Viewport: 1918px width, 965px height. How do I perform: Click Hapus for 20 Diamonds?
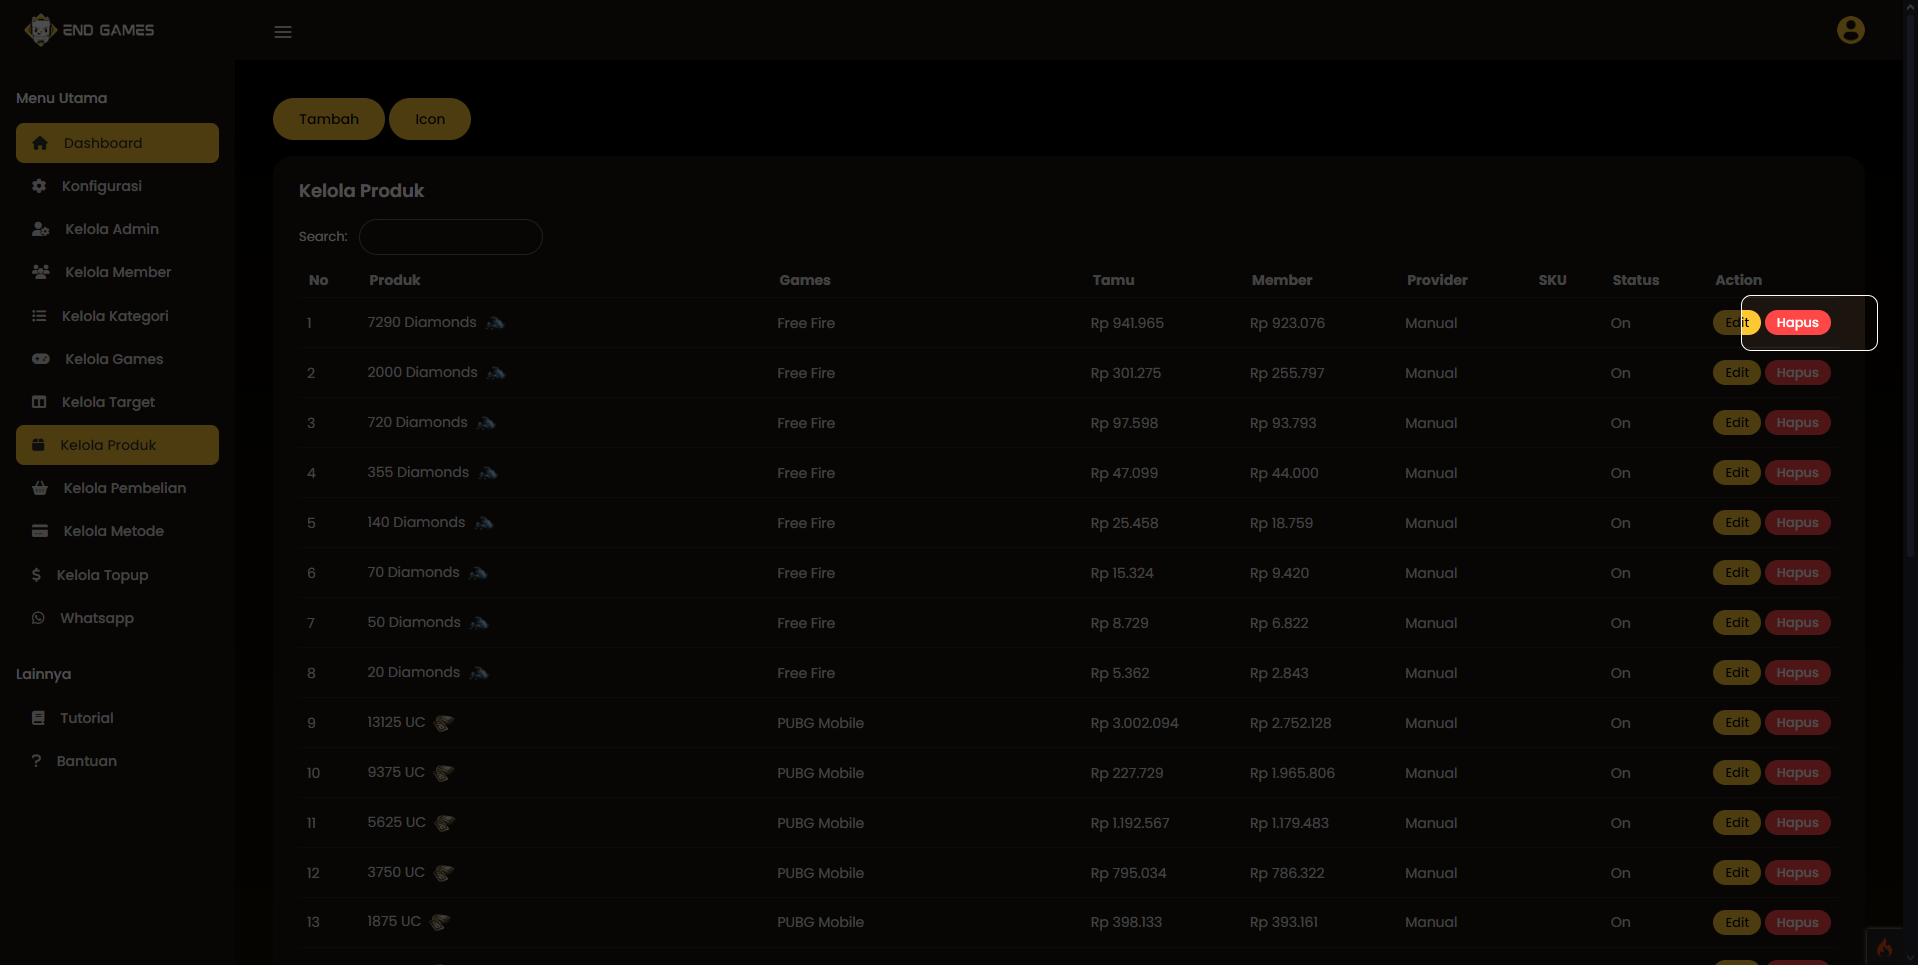coord(1797,673)
